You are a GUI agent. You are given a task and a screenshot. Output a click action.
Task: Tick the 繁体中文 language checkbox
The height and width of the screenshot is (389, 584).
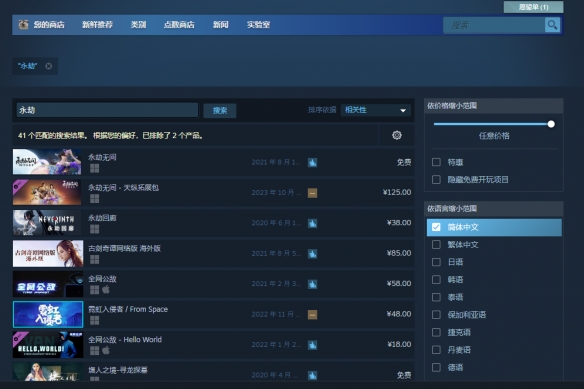click(x=436, y=244)
